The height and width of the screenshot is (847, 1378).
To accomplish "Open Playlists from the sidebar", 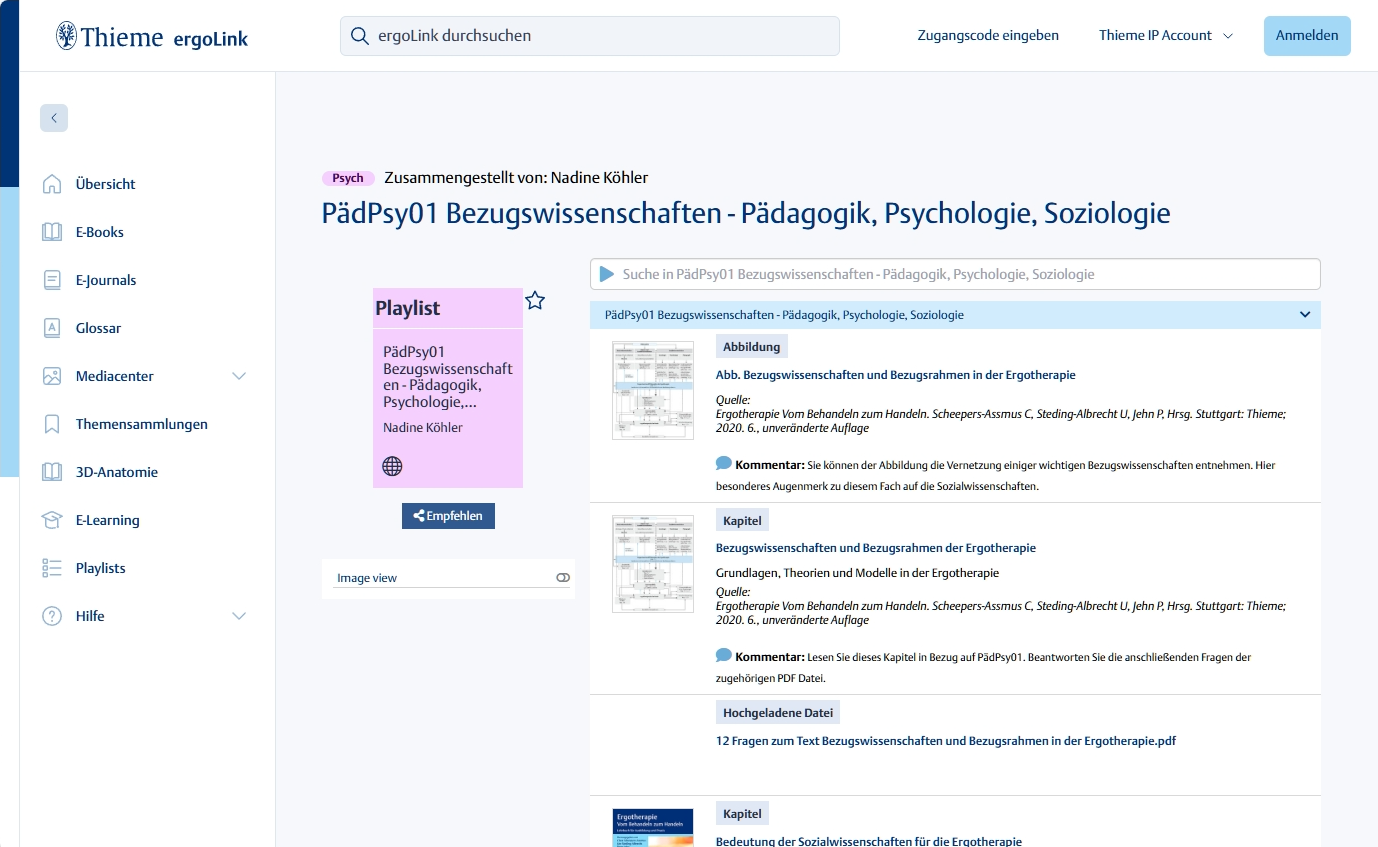I will coord(100,568).
